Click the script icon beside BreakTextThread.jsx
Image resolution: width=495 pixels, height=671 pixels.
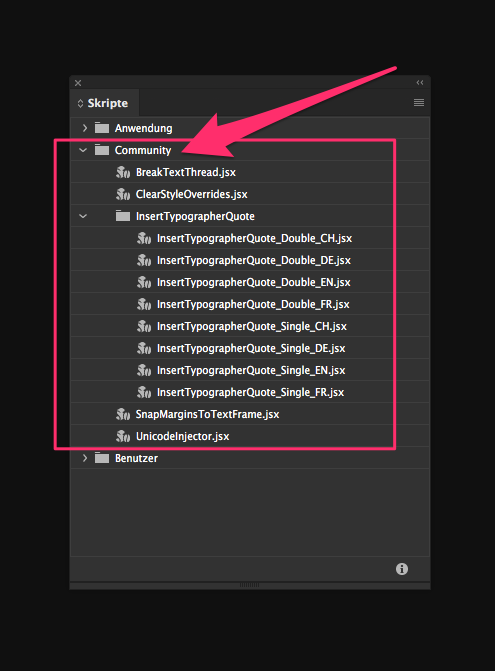[123, 172]
